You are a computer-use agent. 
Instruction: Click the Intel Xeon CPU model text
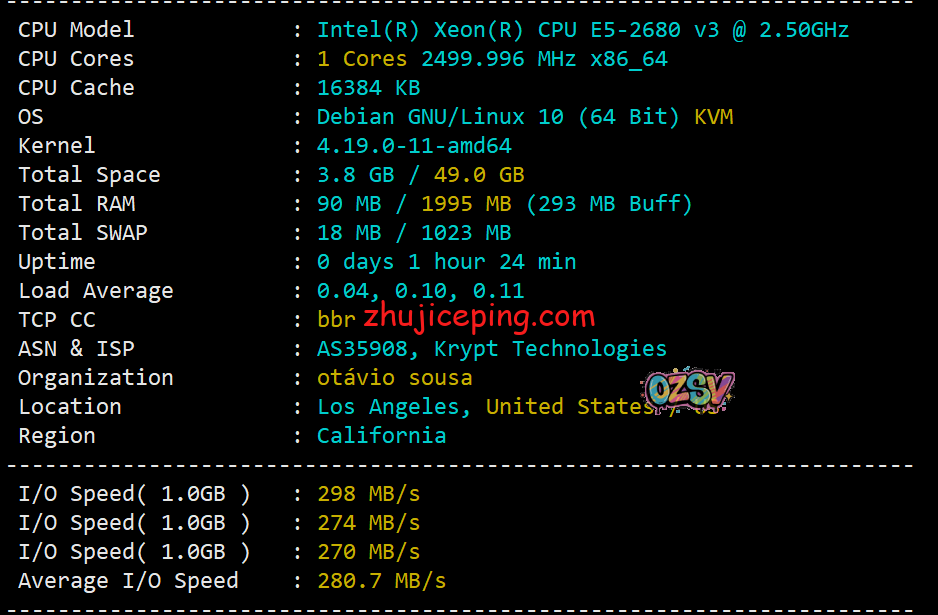(582, 30)
